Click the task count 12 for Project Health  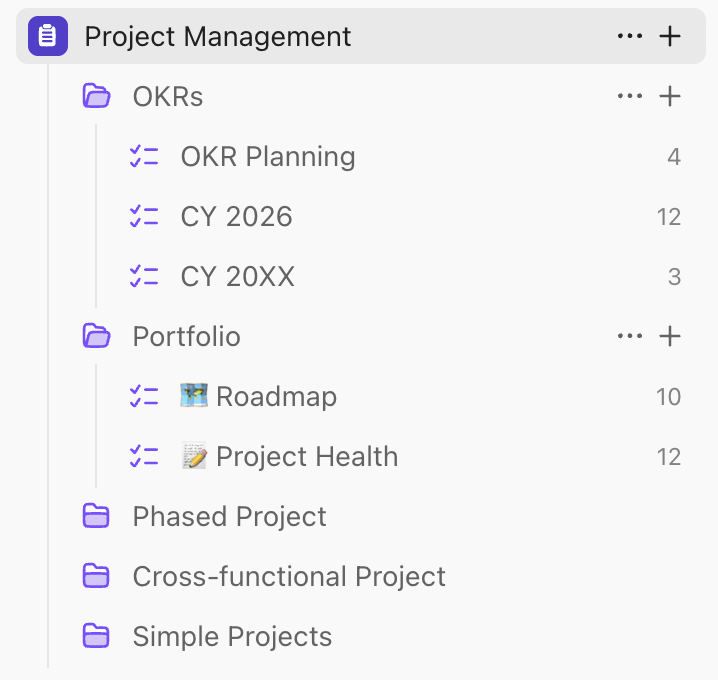click(x=668, y=457)
